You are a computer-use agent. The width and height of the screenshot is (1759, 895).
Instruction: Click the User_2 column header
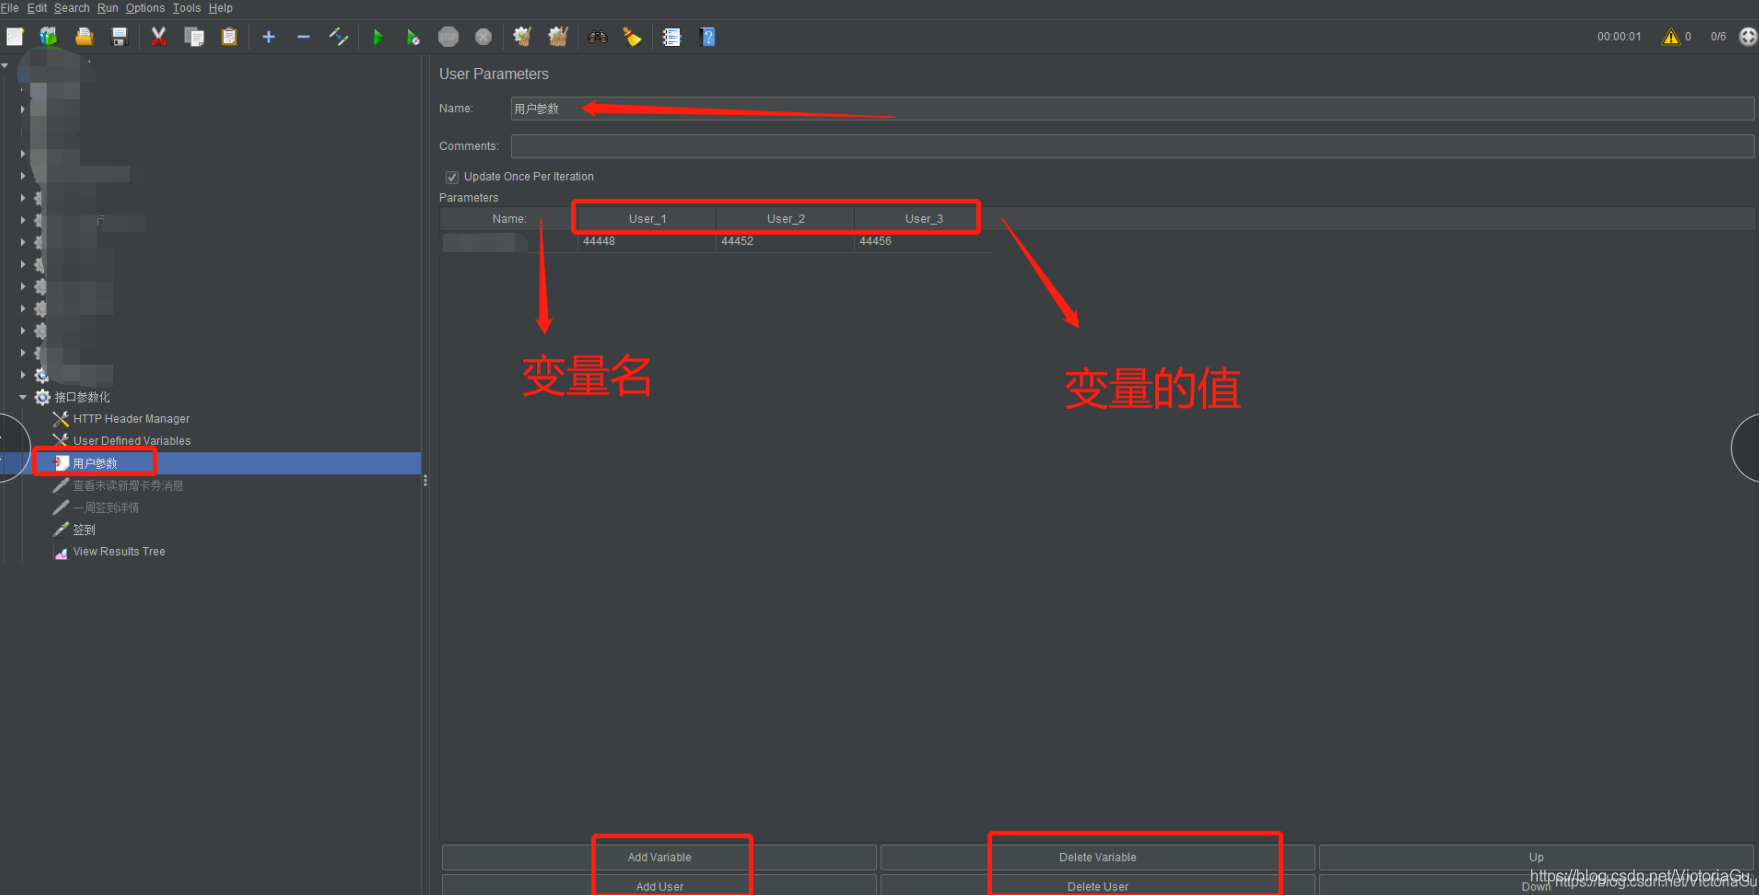(785, 219)
